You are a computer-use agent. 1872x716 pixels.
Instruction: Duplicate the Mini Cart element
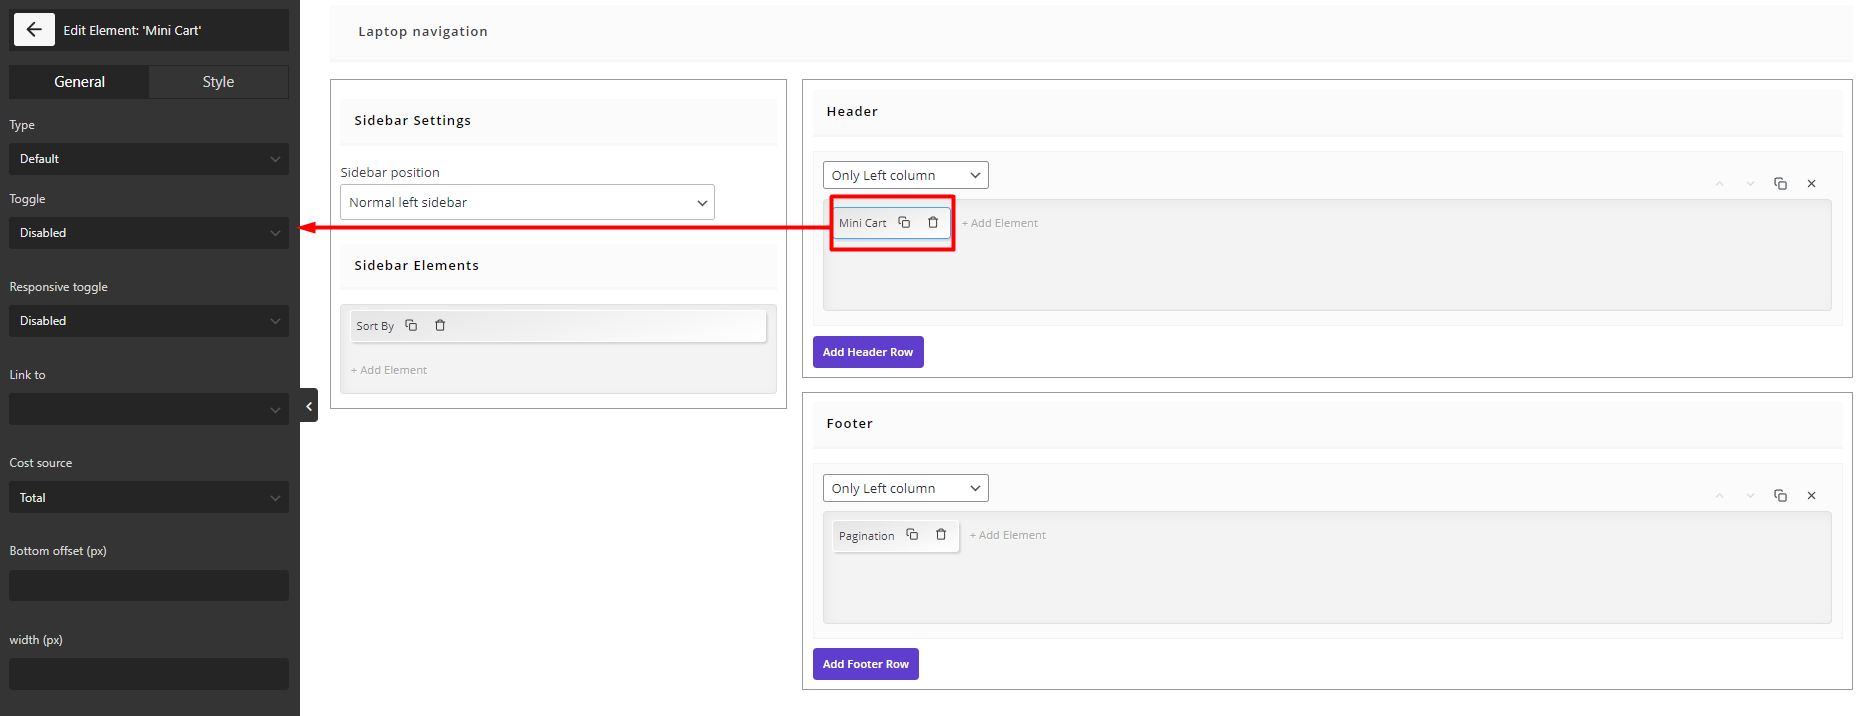coord(904,222)
